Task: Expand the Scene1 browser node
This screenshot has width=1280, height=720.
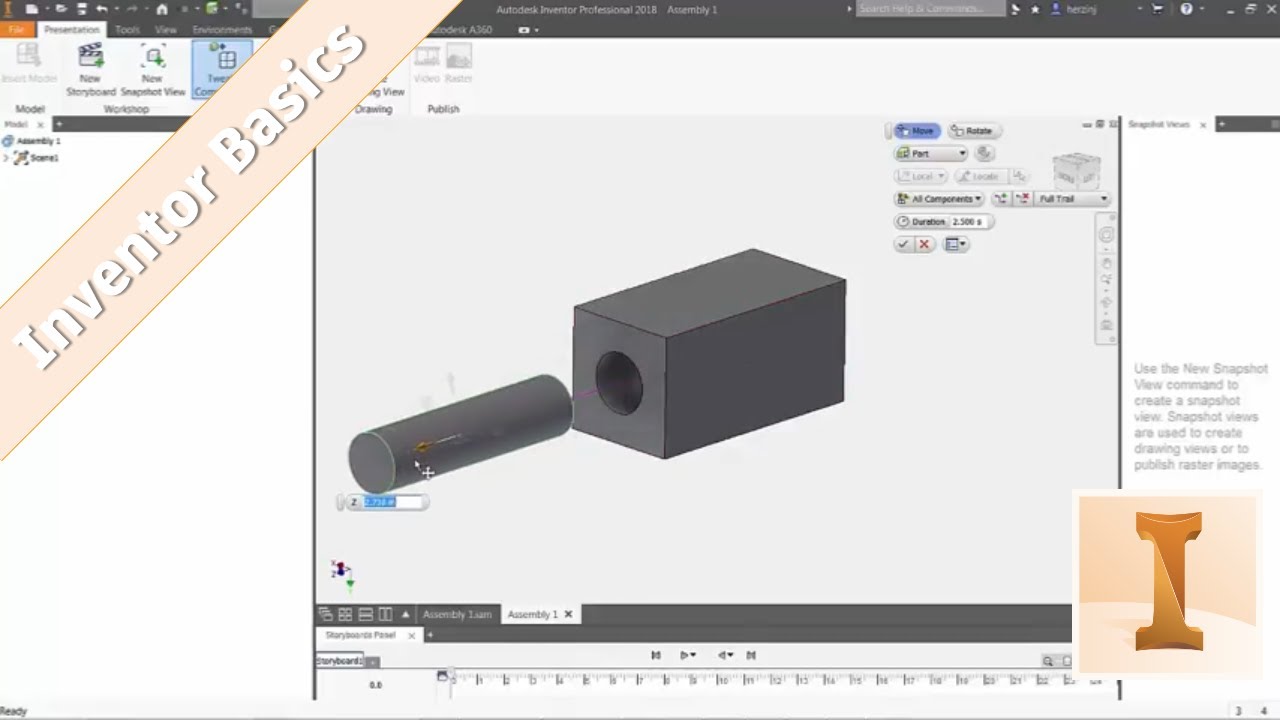Action: (6, 158)
